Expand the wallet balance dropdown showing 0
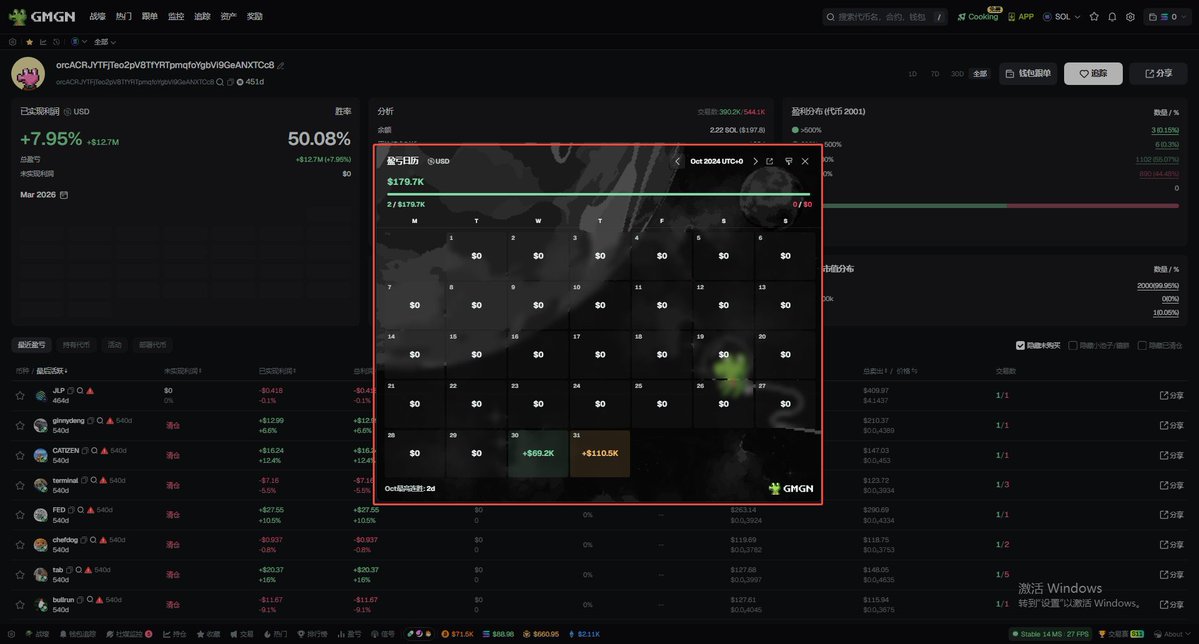The image size is (1199, 644). pyautogui.click(x=1166, y=16)
